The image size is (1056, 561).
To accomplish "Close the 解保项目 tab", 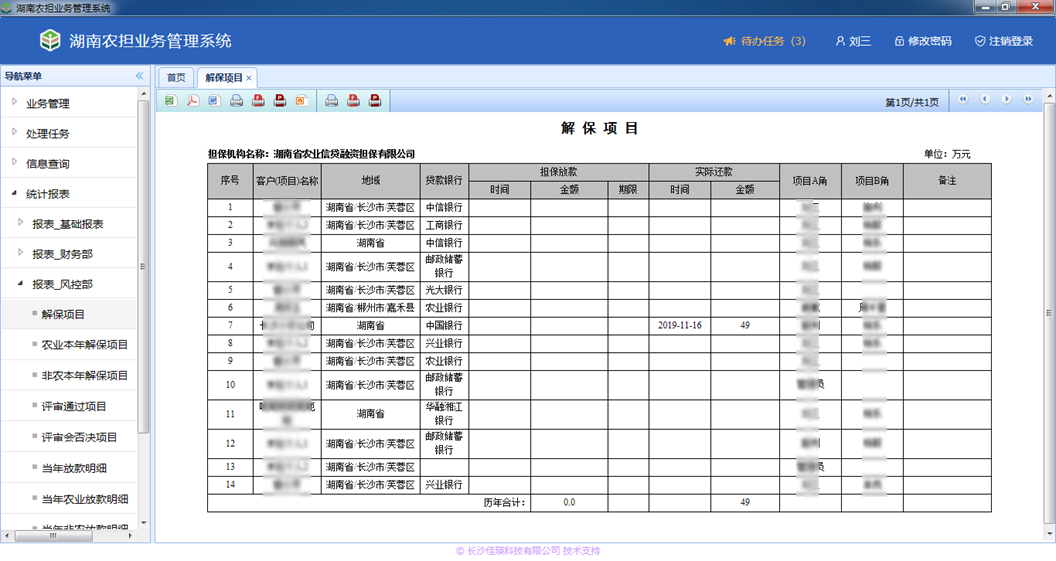I will [x=249, y=78].
